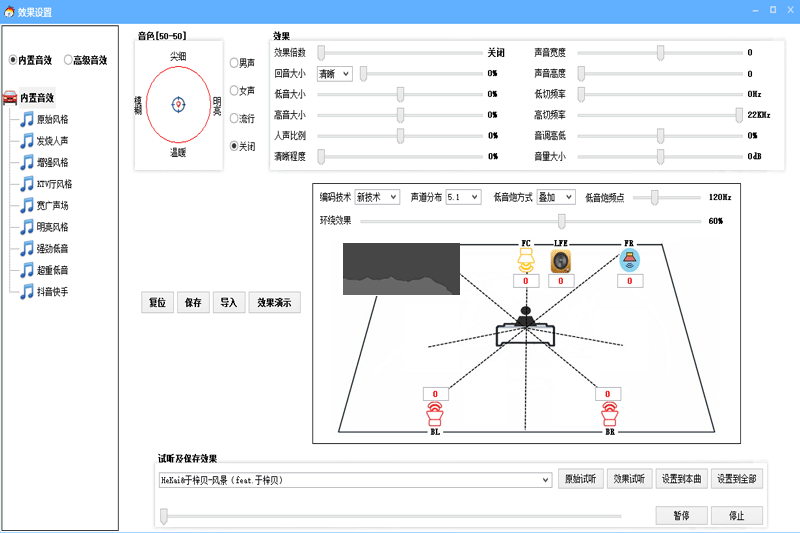Click the 声音宽度 slider handle
The height and width of the screenshot is (533, 800).
click(660, 53)
